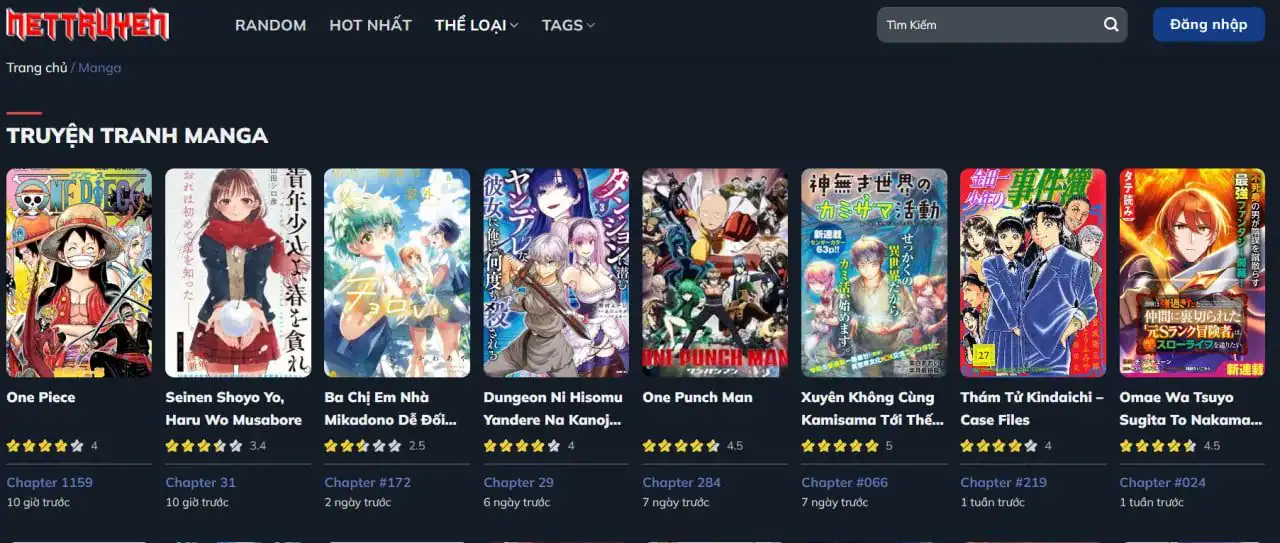Open the NetTruyen logo homepage
Image resolution: width=1280 pixels, height=543 pixels.
click(88, 25)
